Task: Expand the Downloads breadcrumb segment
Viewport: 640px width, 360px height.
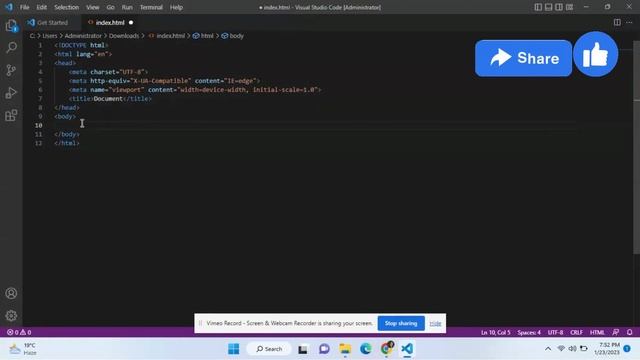Action: [x=124, y=36]
